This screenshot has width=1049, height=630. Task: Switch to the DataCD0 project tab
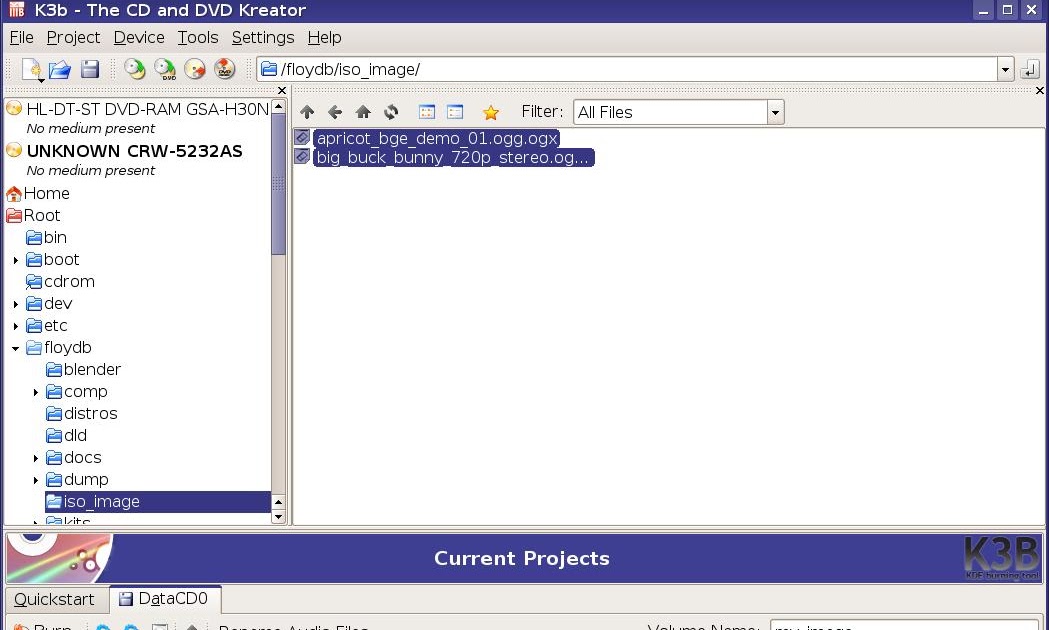click(164, 599)
